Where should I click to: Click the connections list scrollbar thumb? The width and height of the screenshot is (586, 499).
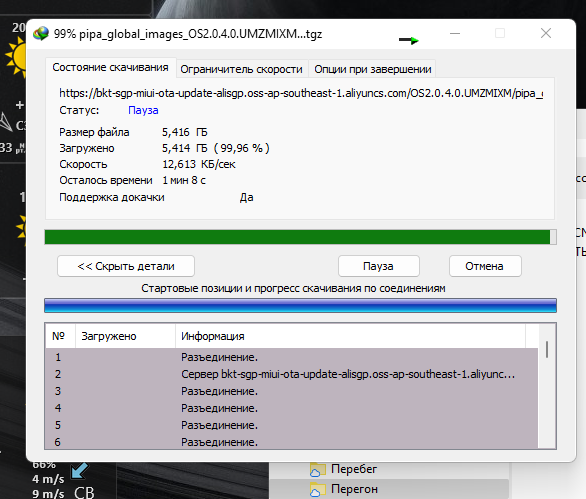coord(547,349)
